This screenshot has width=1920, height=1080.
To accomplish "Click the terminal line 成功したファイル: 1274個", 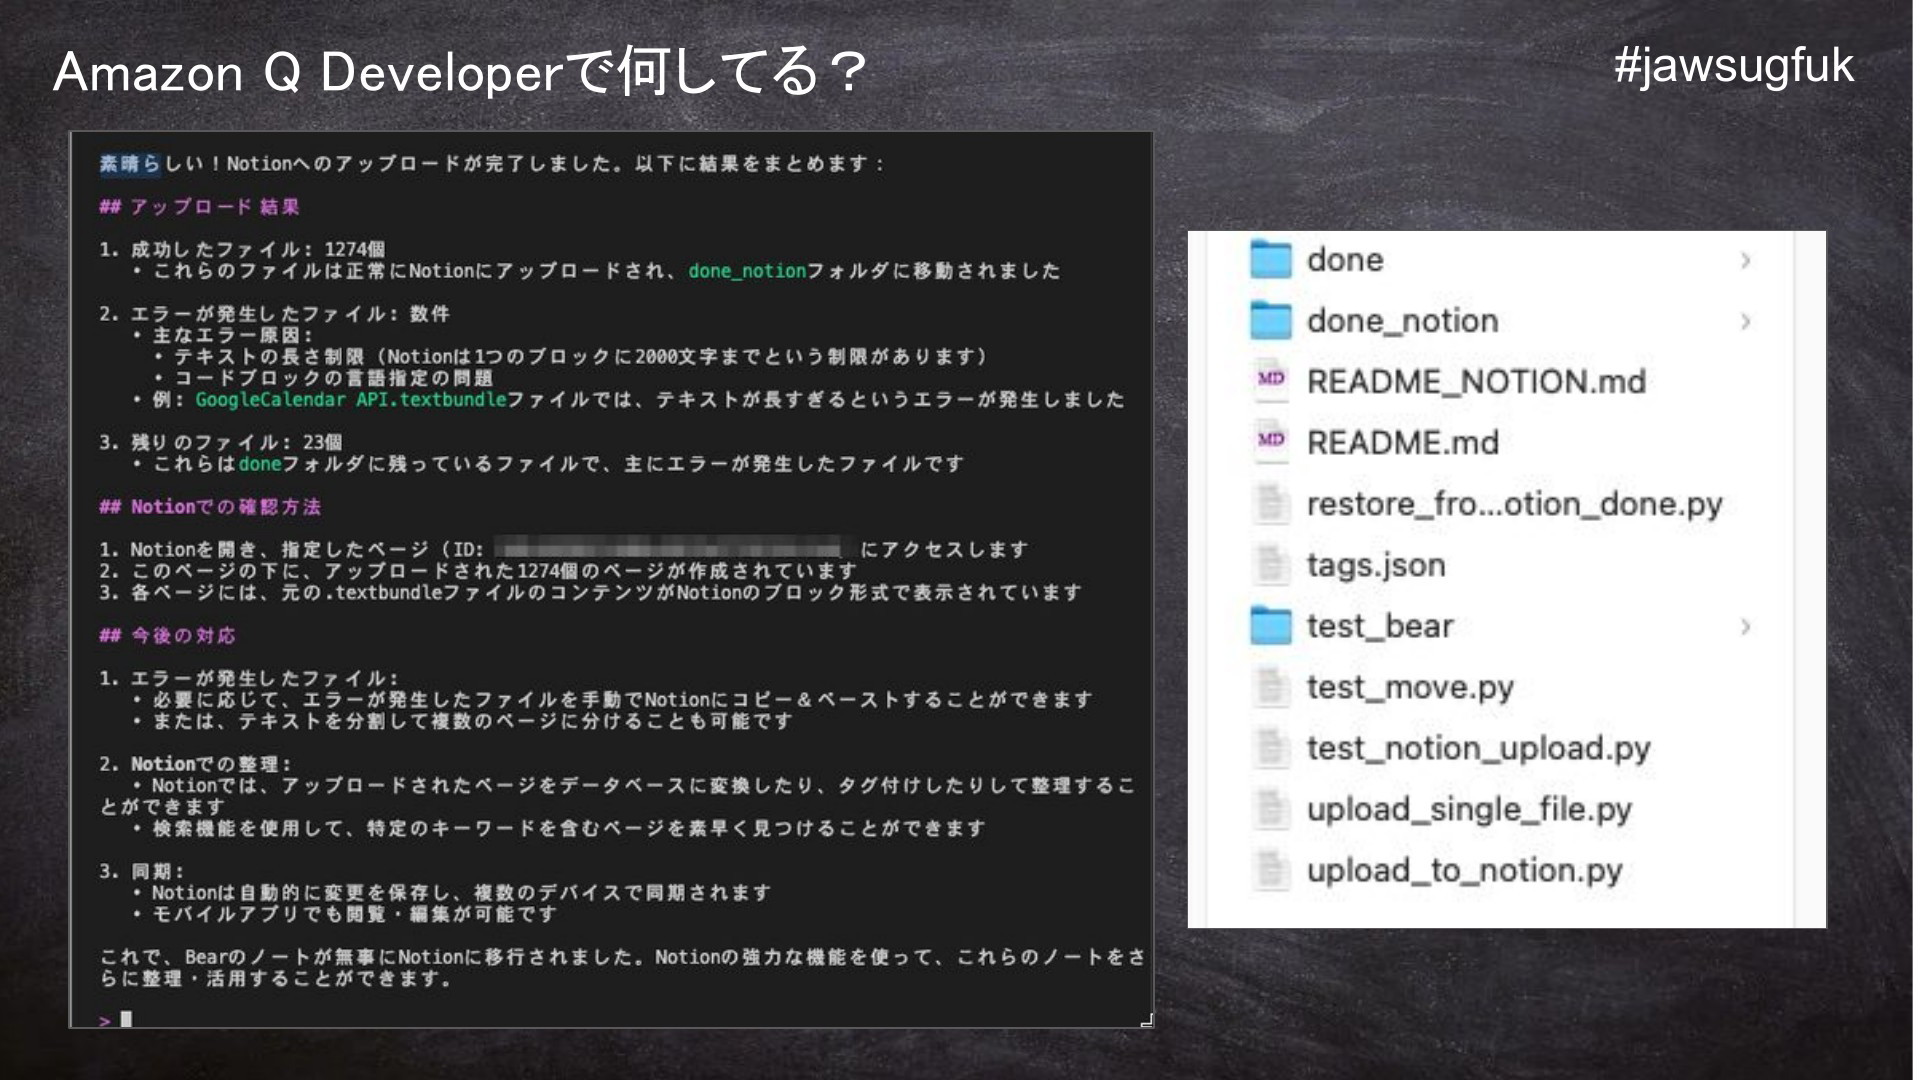I will coord(242,249).
